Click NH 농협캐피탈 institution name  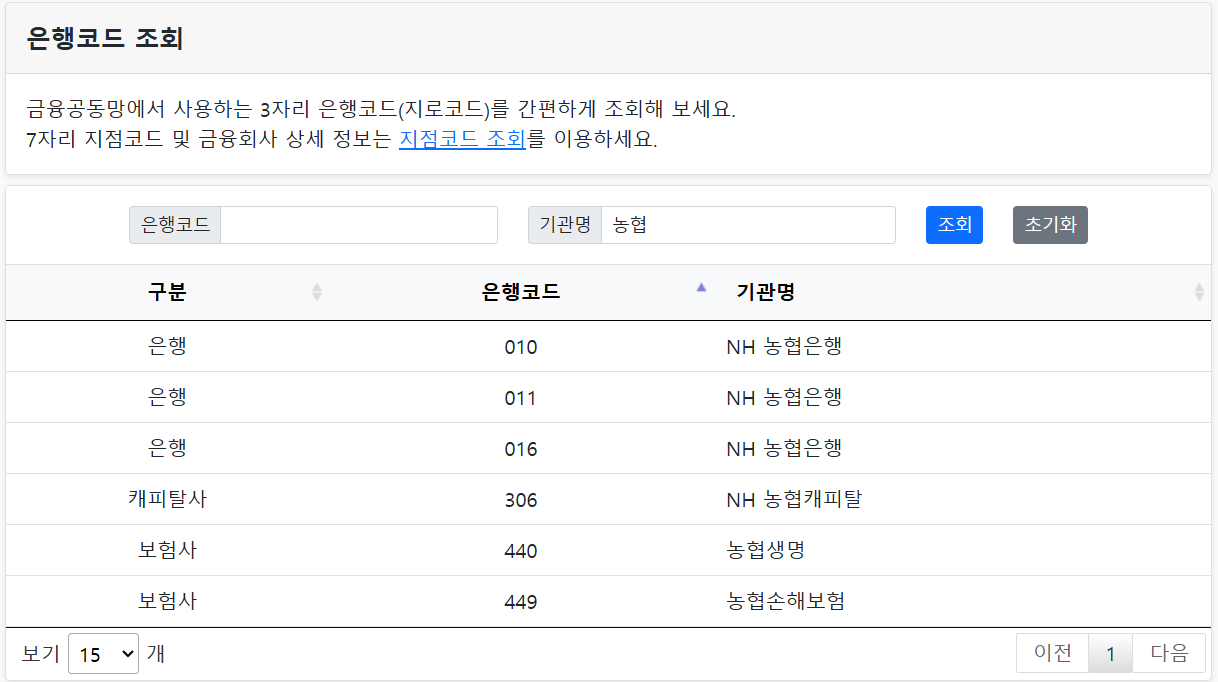point(794,499)
